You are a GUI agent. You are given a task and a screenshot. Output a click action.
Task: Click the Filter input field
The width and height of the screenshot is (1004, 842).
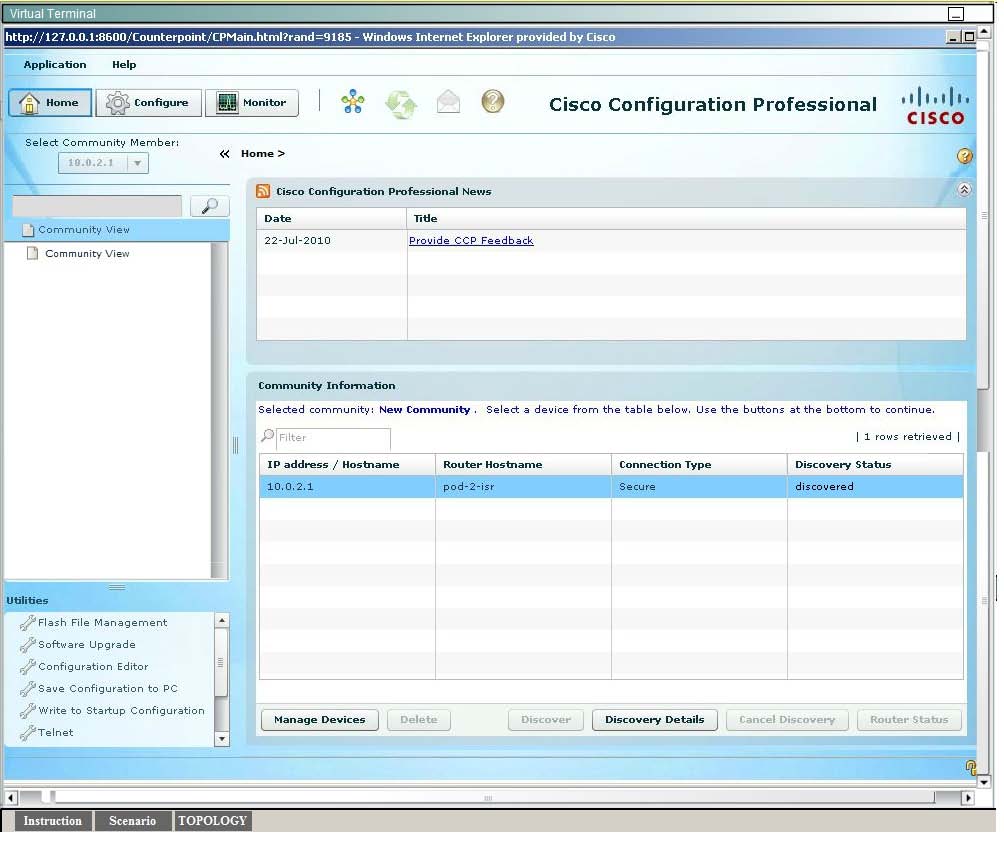(x=333, y=438)
